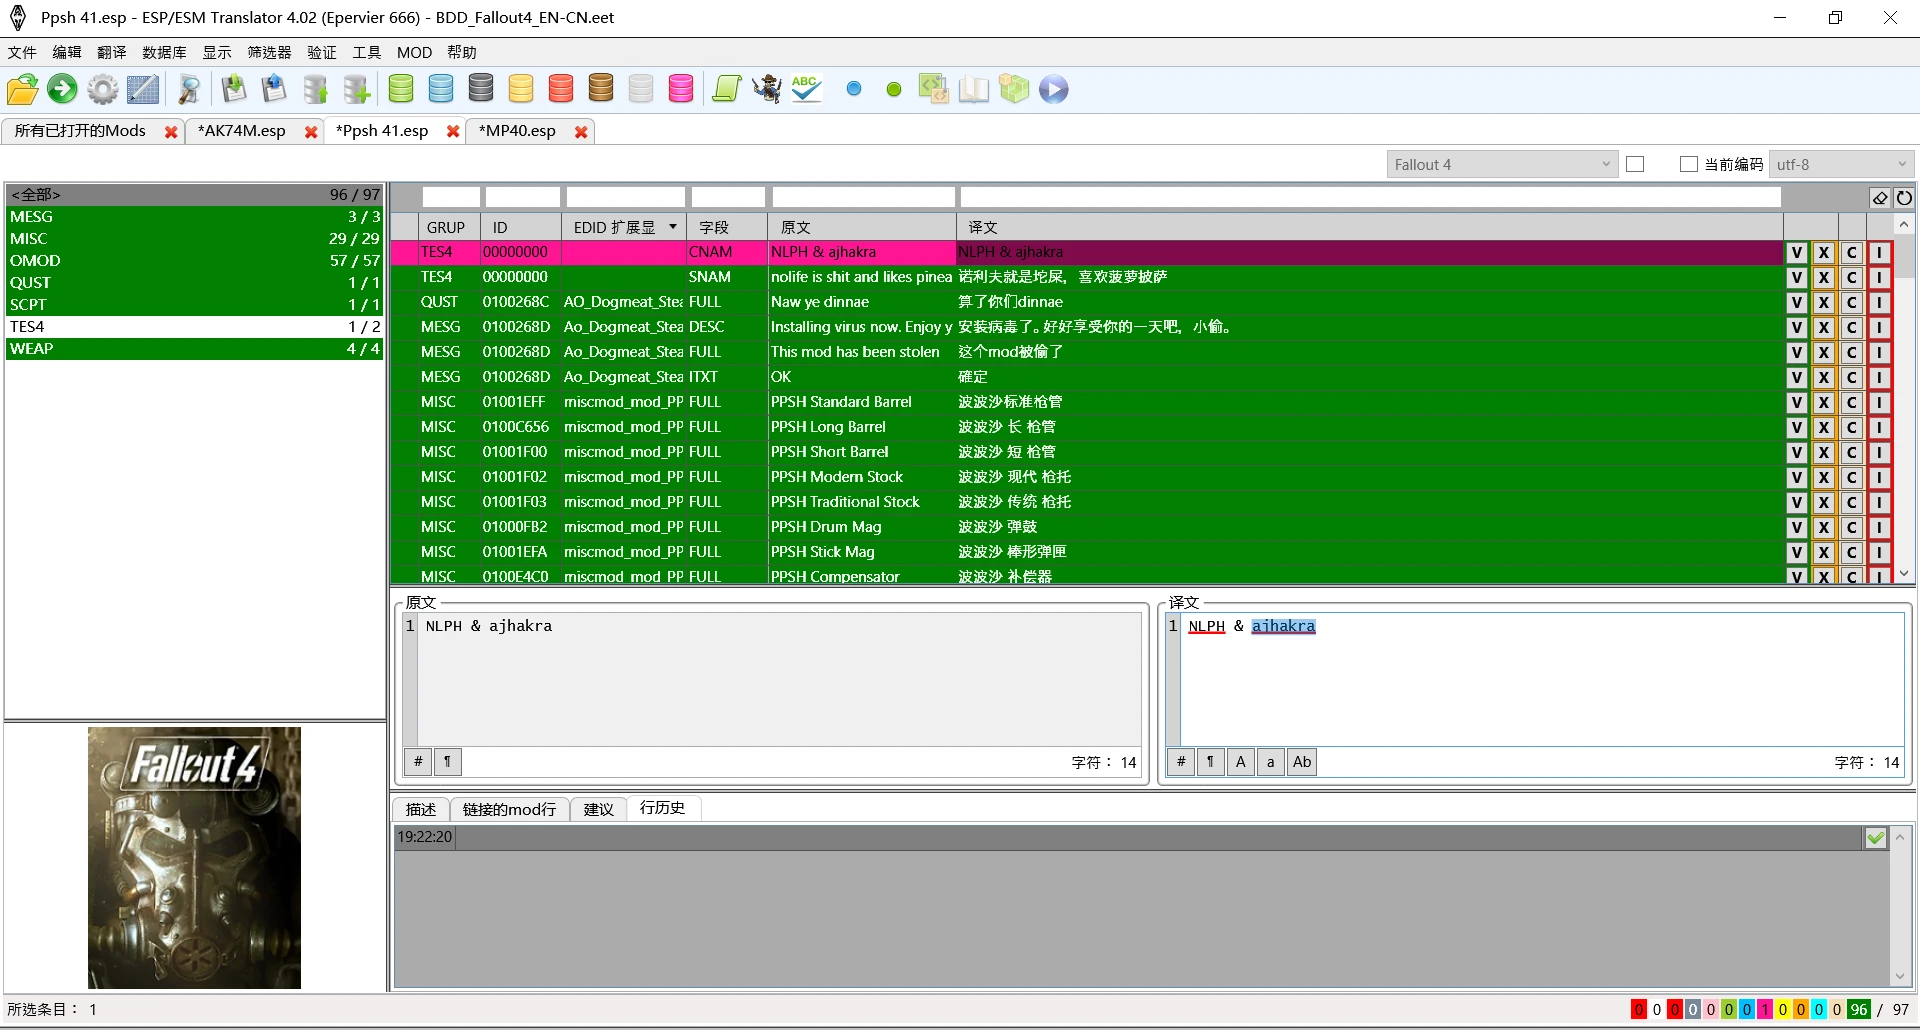Open the magnifier search tool icon
1920x1030 pixels.
pos(189,89)
